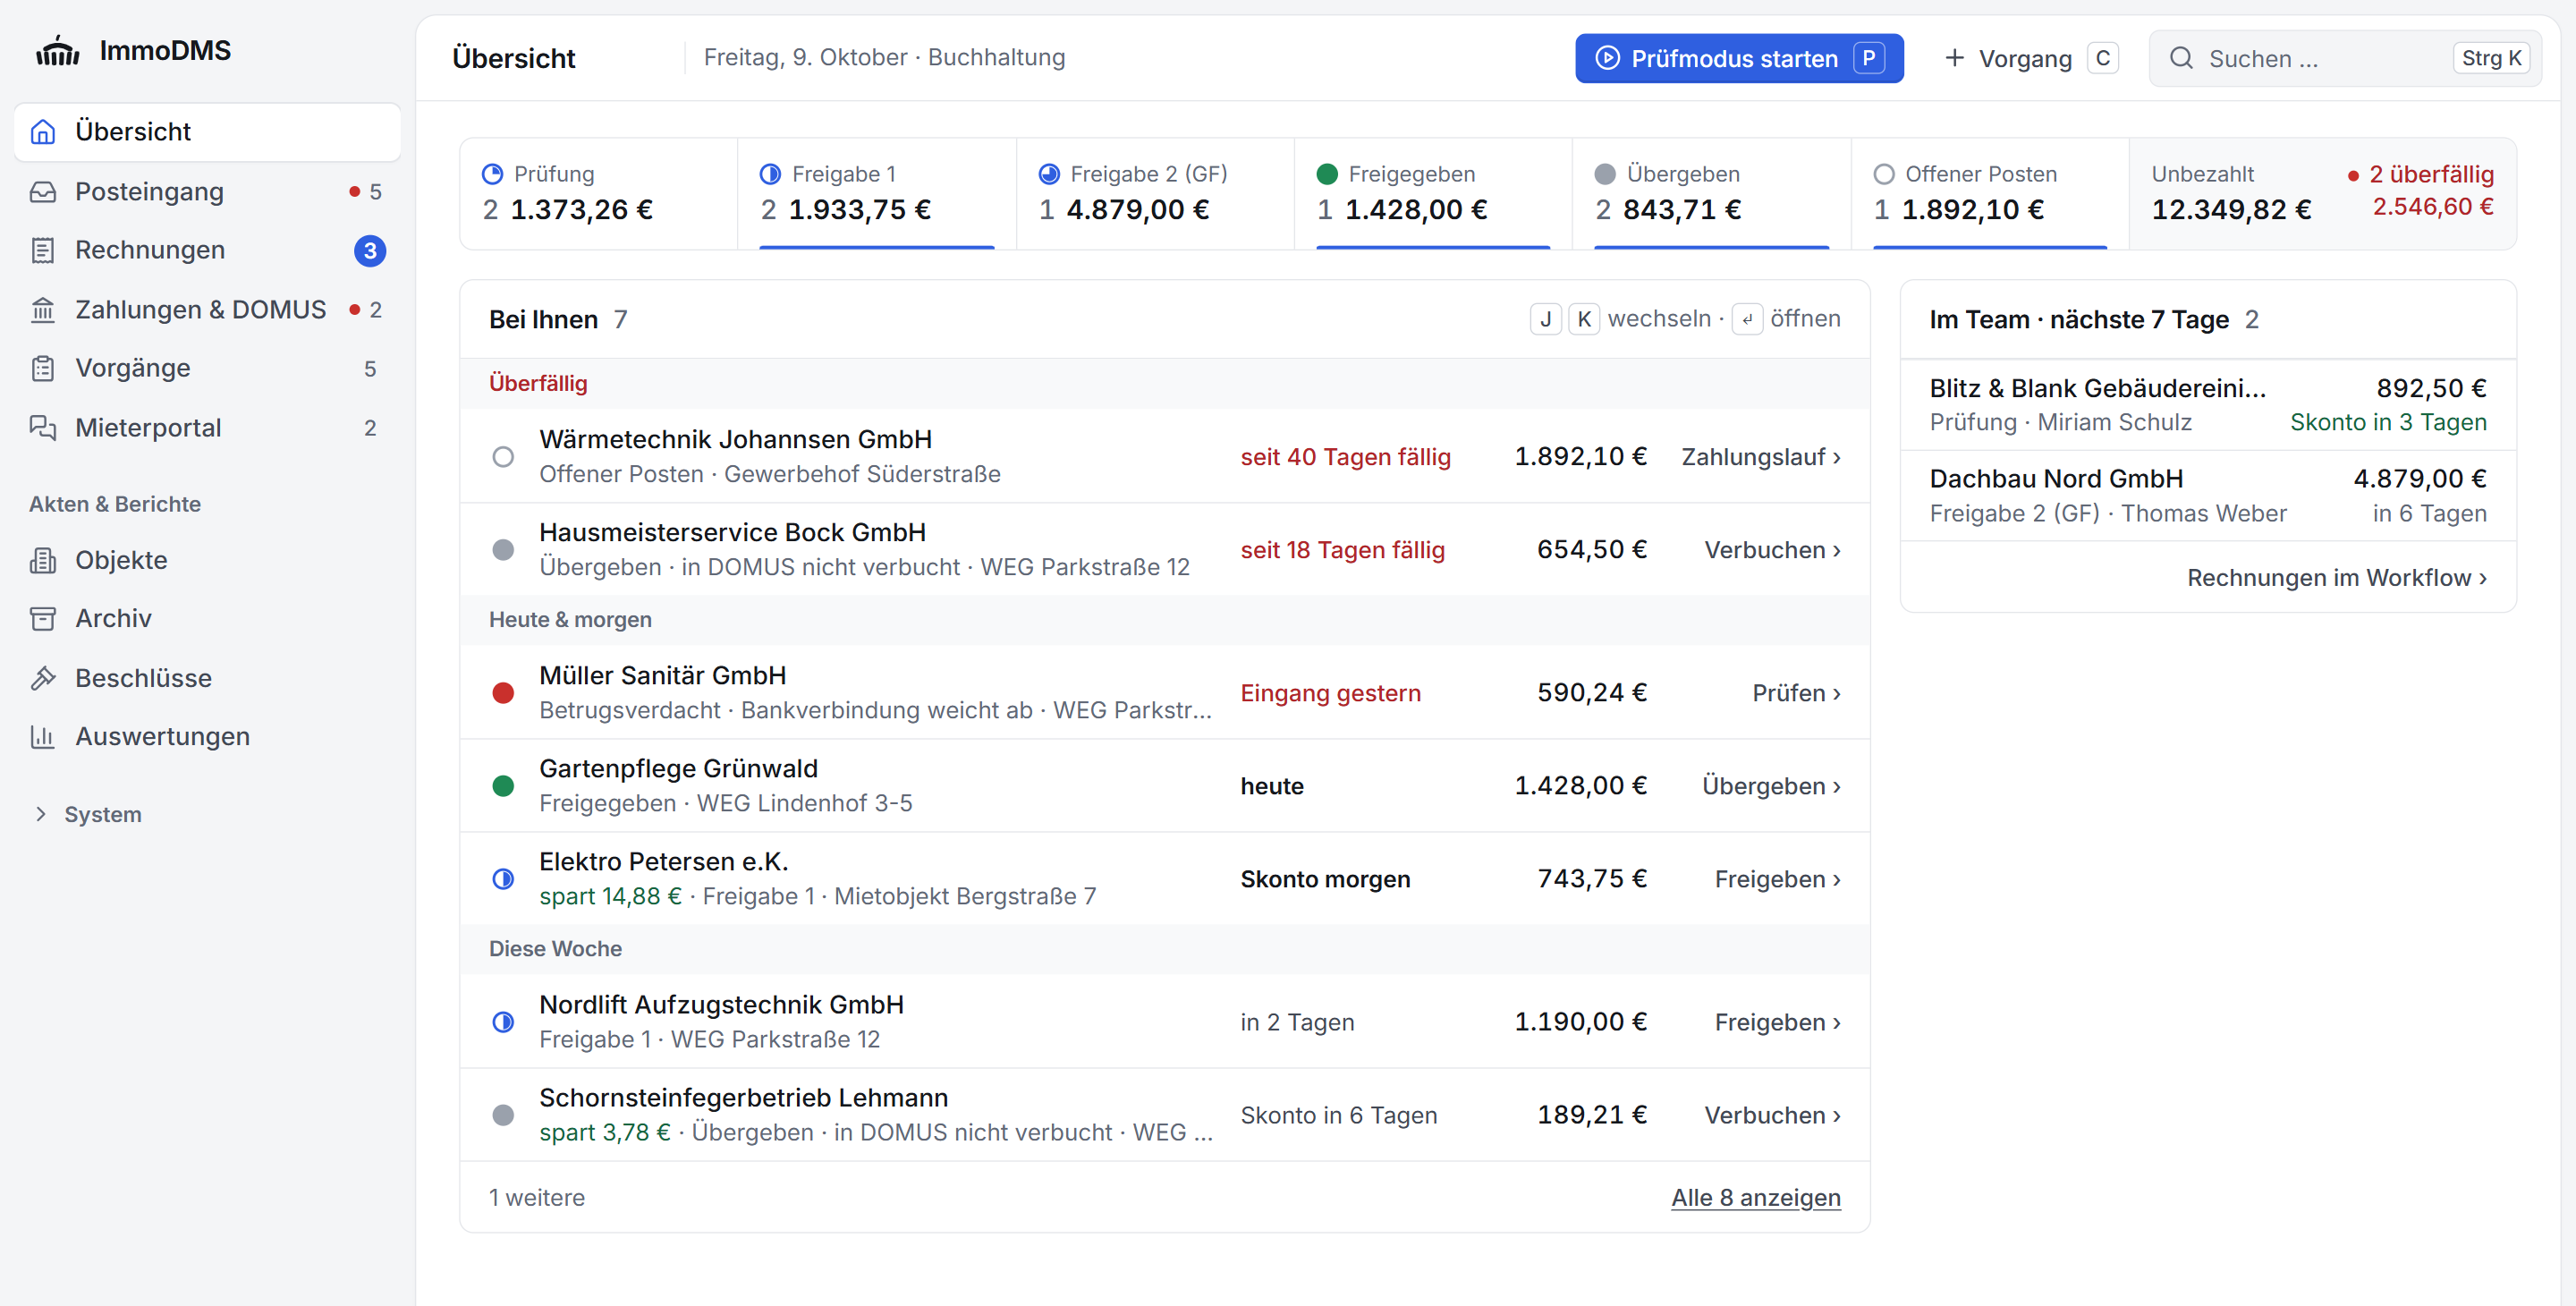Open Posteingang inbox icon
The image size is (2576, 1306).
click(x=43, y=192)
